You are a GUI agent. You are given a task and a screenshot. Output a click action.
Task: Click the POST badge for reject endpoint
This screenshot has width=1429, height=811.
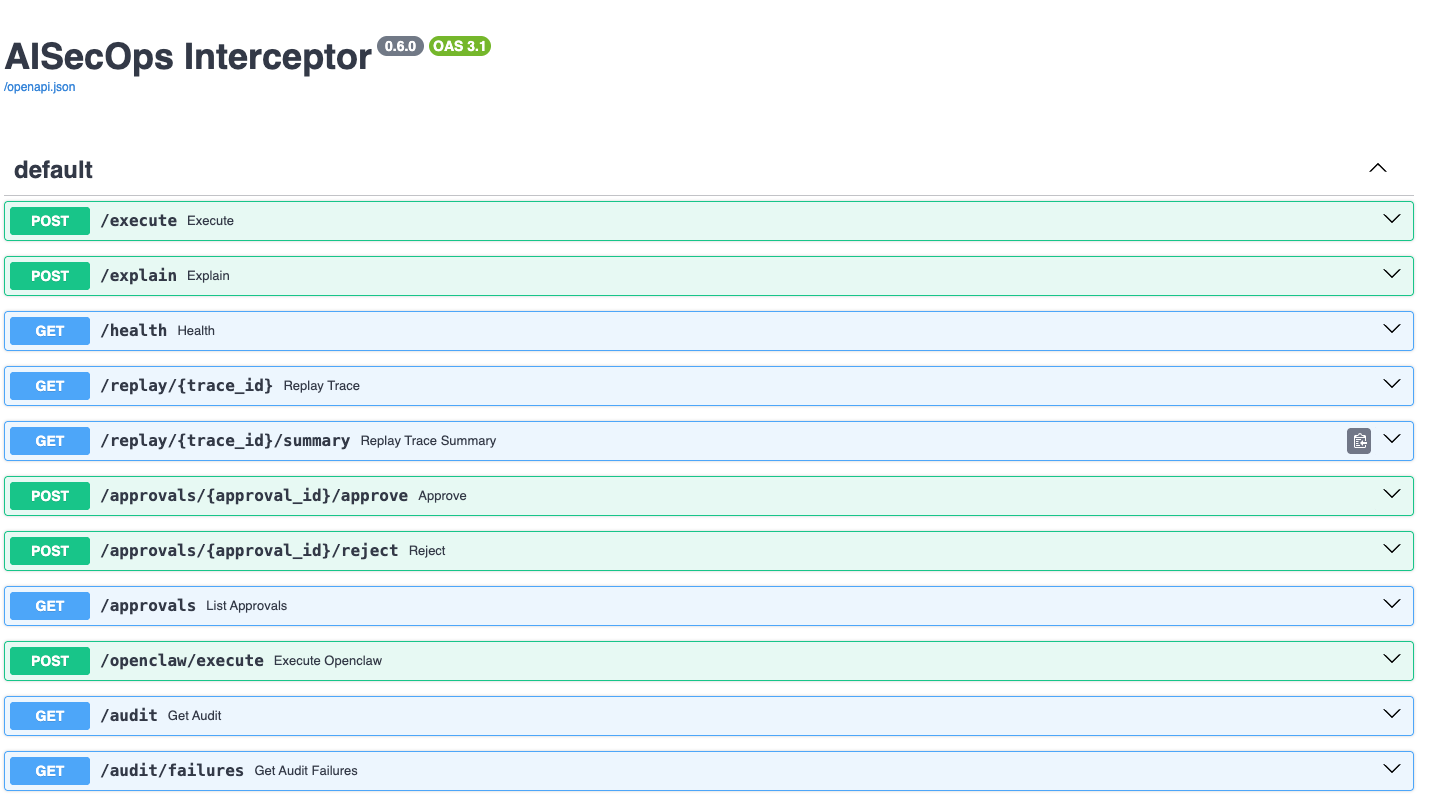click(50, 551)
